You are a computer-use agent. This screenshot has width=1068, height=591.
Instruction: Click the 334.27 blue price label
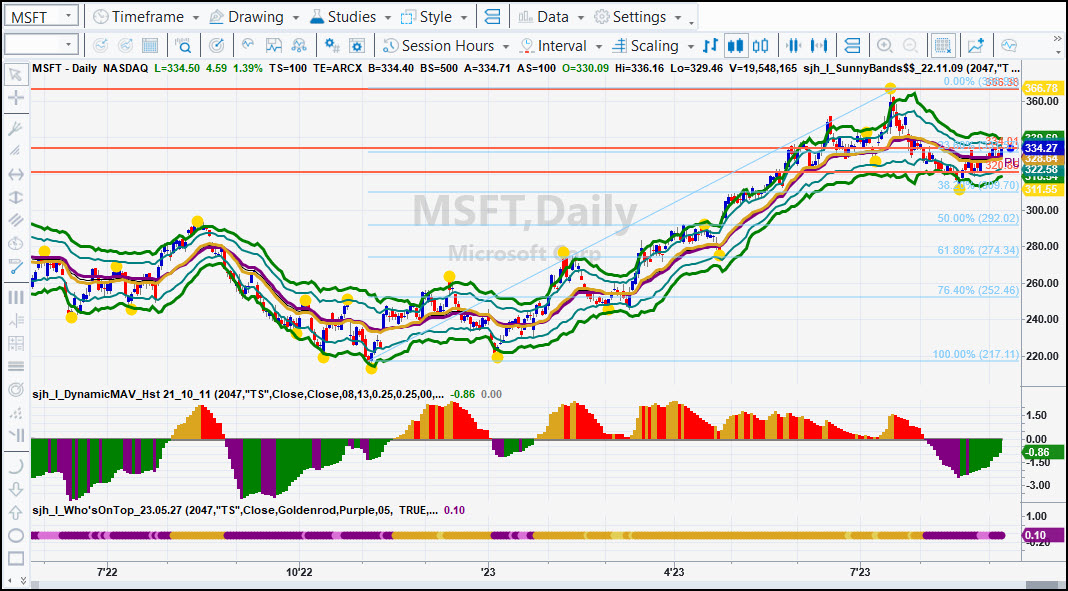(x=1042, y=148)
